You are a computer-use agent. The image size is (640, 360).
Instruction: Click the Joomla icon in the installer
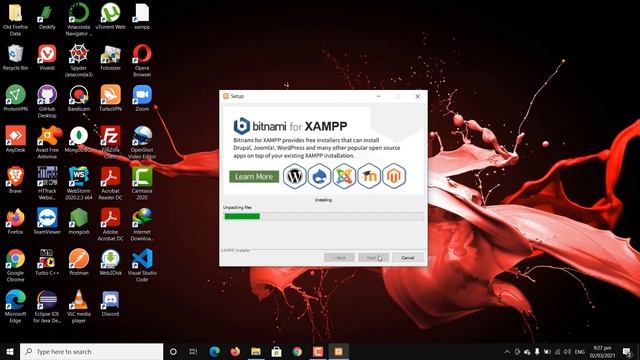pyautogui.click(x=344, y=176)
